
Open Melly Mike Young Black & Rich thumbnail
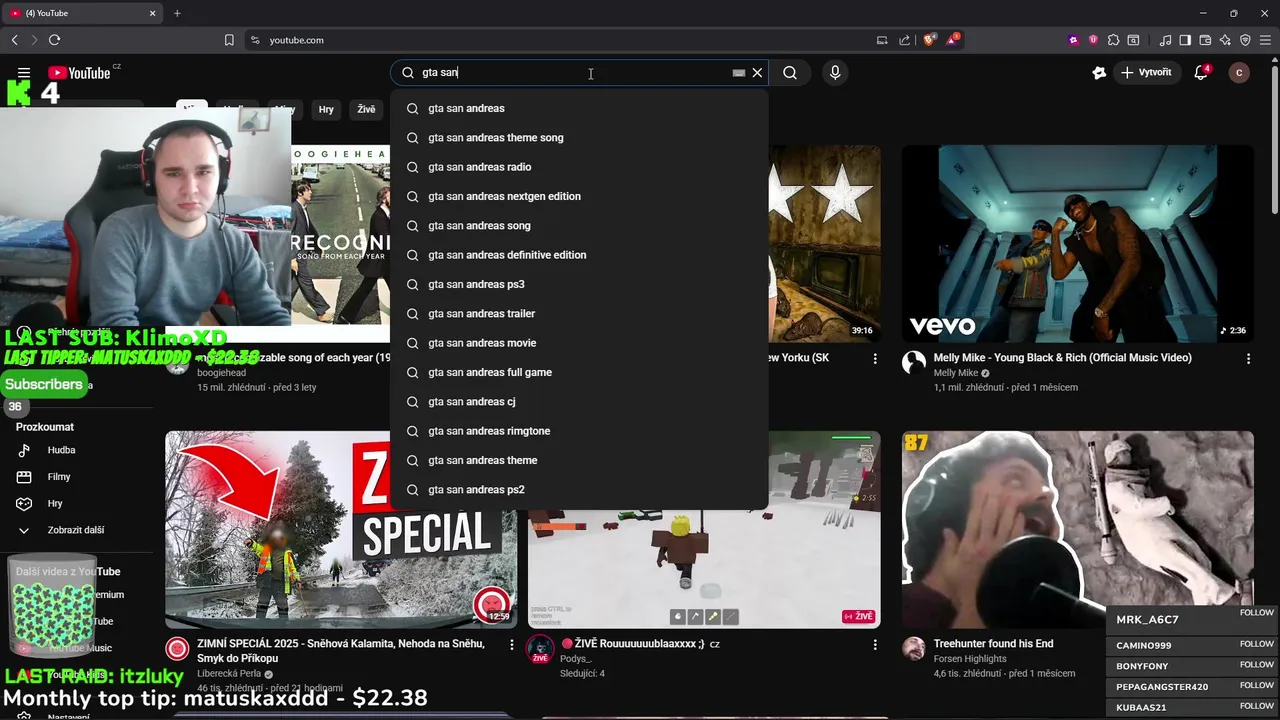click(x=1077, y=244)
